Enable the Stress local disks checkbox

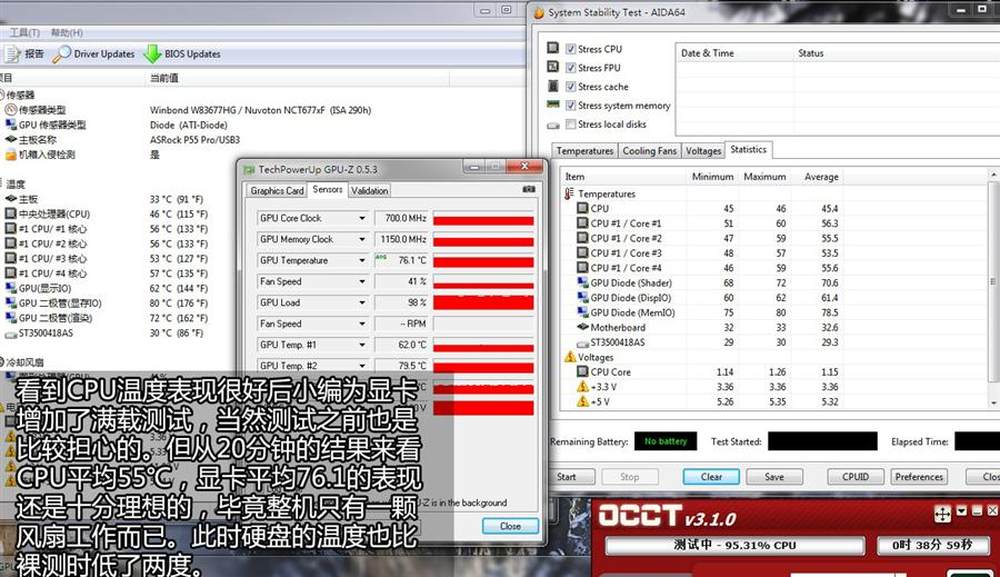[571, 124]
